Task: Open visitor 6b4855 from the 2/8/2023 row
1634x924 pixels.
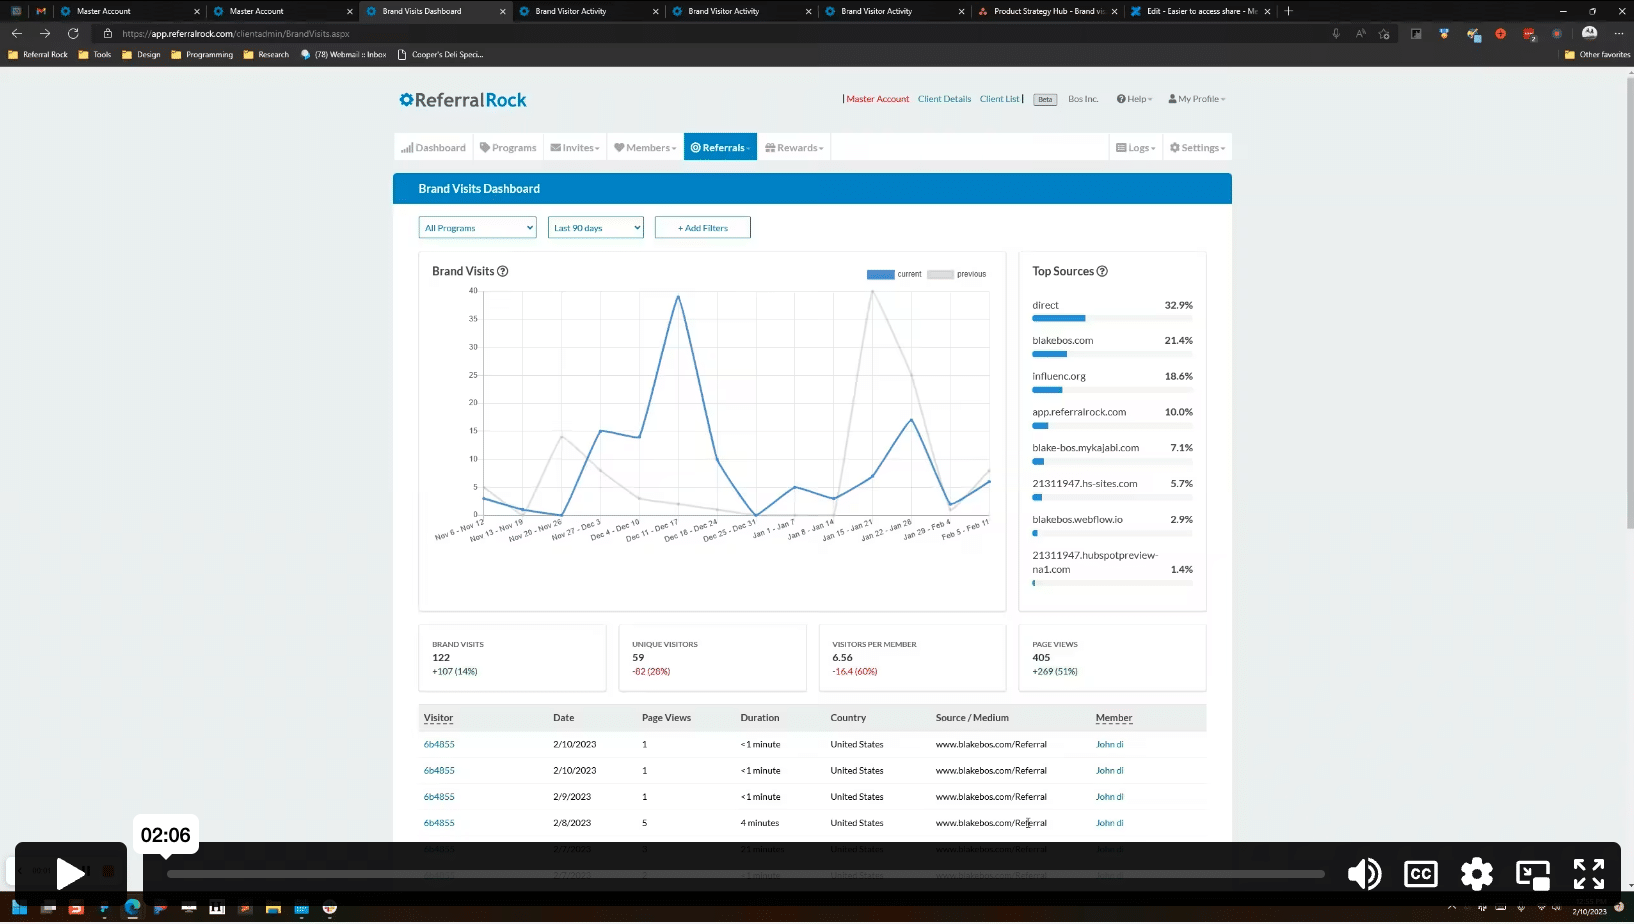Action: pyautogui.click(x=439, y=823)
